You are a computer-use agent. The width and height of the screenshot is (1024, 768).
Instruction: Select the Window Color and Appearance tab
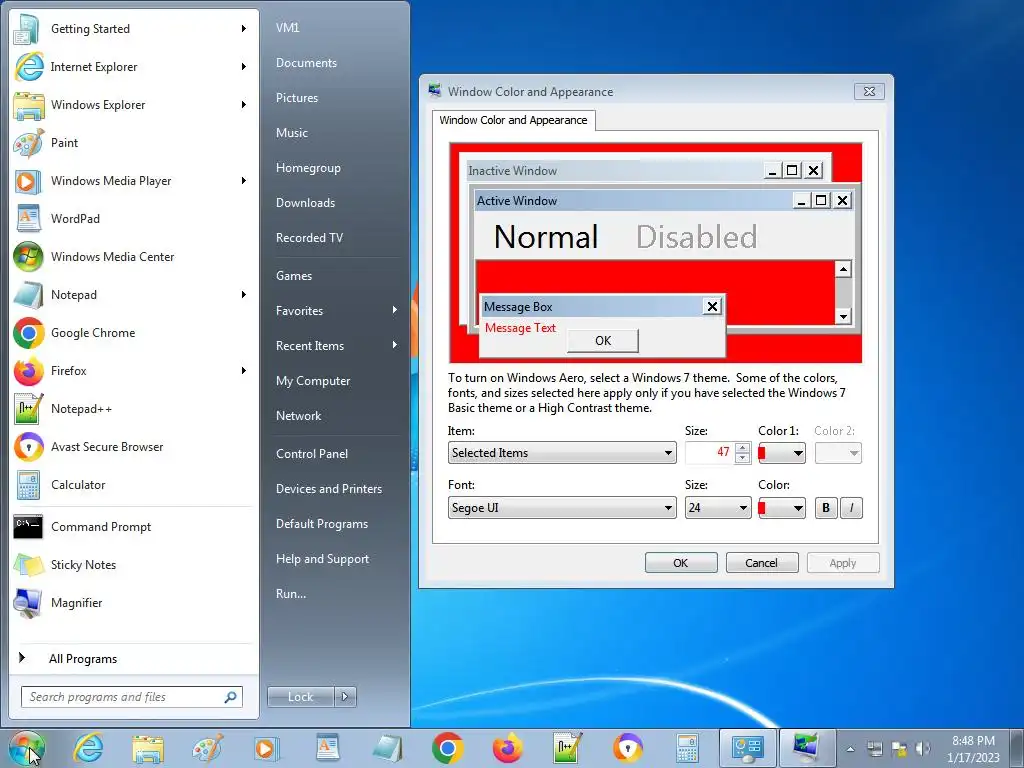point(513,120)
